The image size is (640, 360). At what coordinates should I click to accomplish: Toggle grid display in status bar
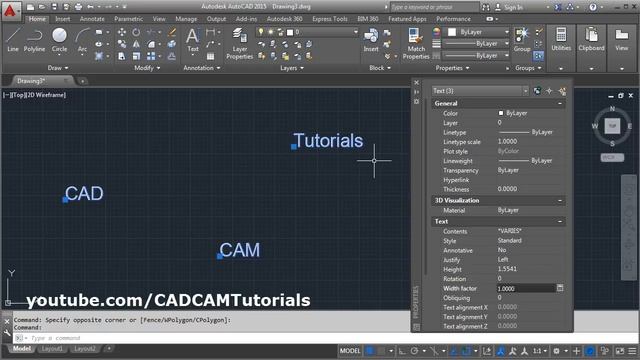pos(370,351)
